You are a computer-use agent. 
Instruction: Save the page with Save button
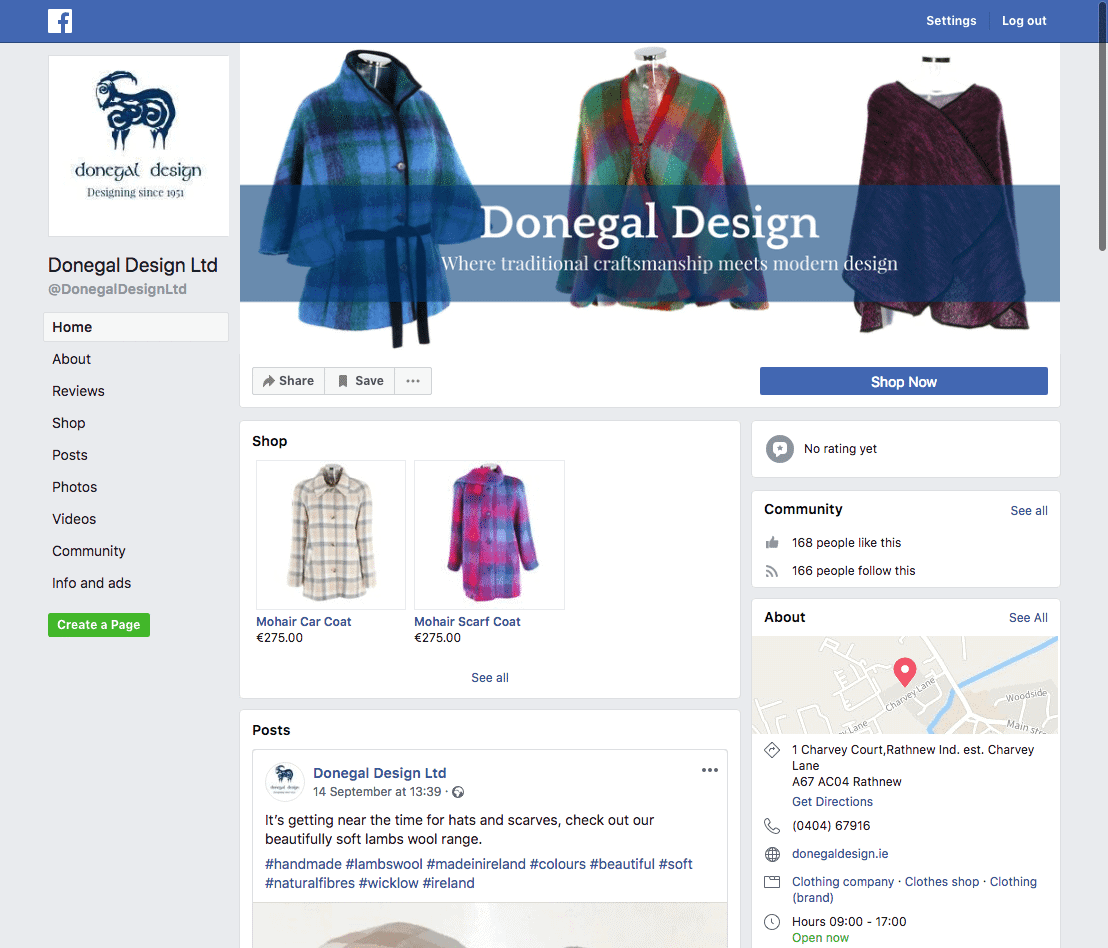point(360,381)
